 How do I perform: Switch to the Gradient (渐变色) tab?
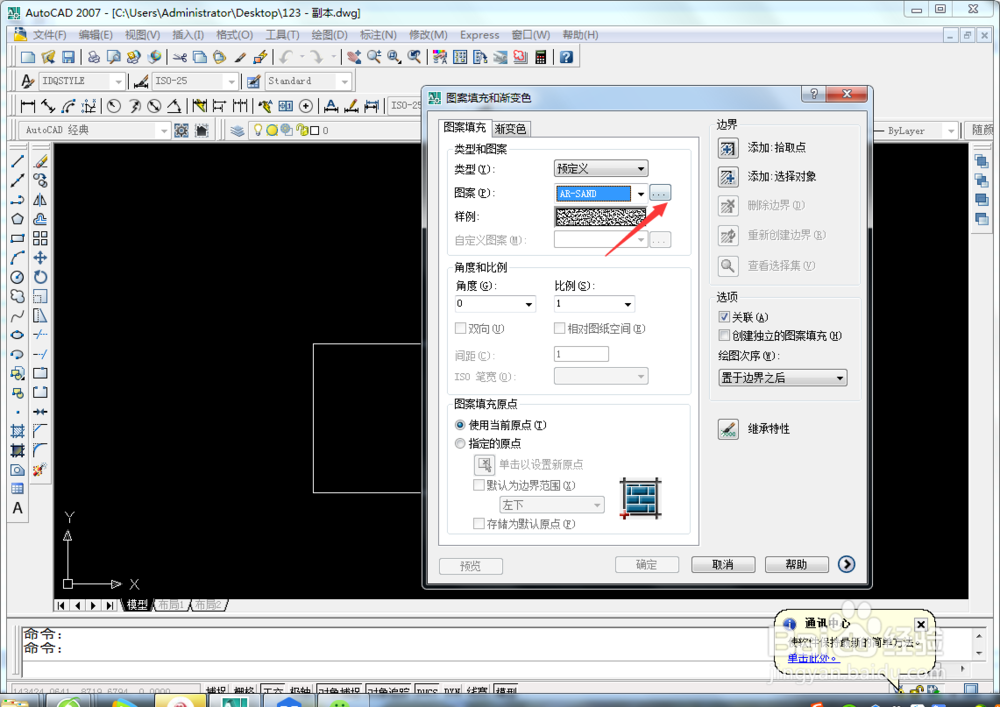click(x=511, y=129)
